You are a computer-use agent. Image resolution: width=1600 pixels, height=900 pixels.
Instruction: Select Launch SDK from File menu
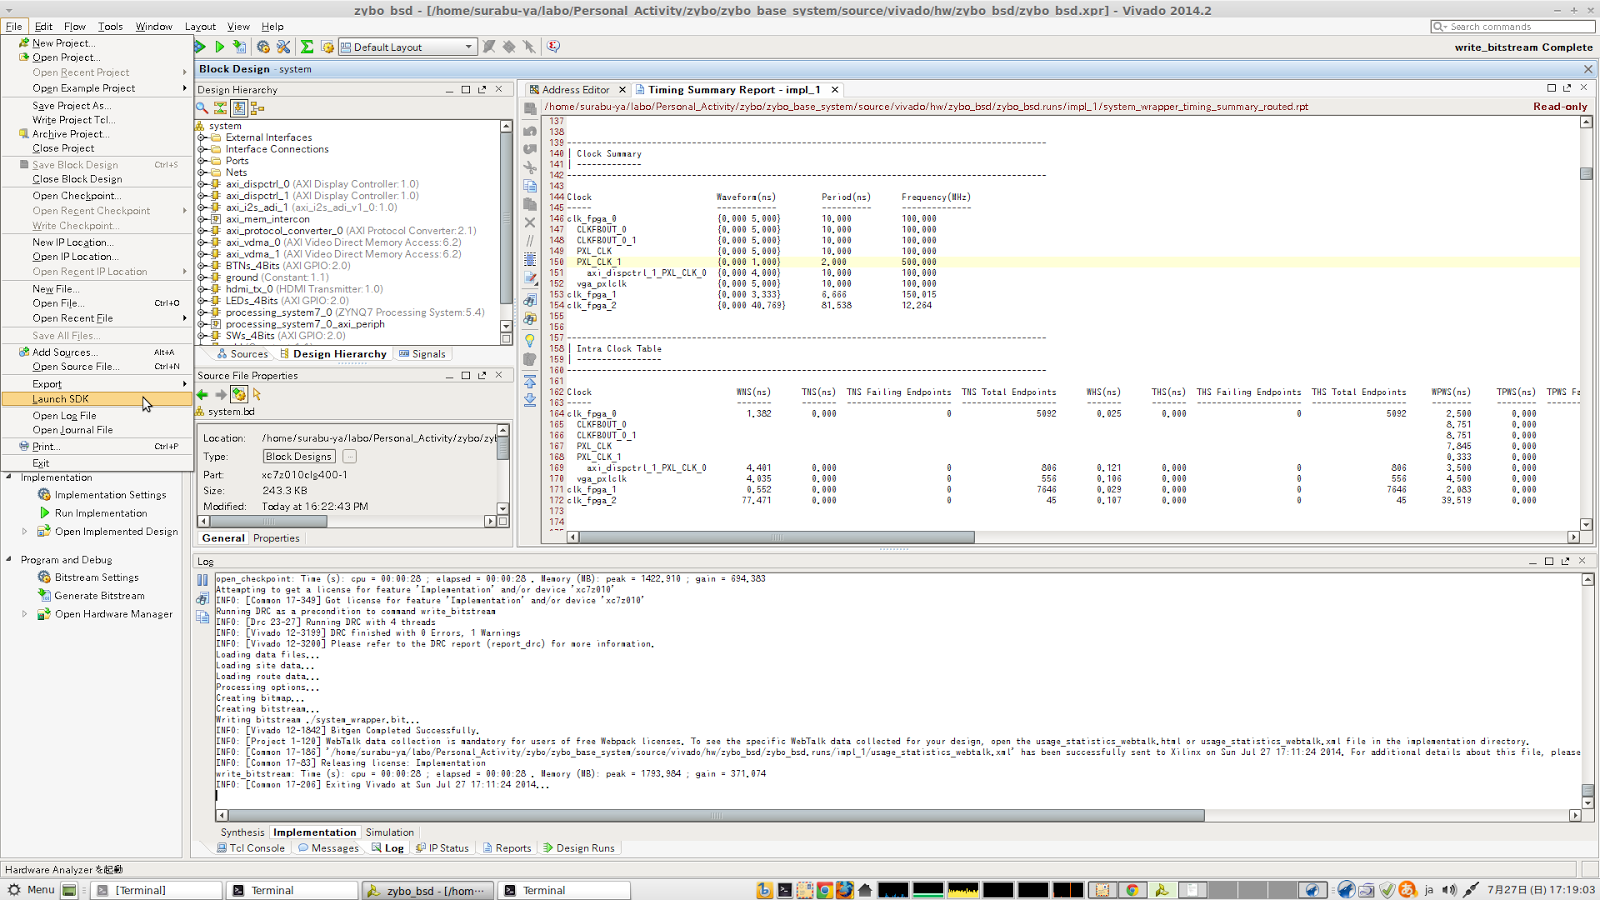[x=96, y=399]
